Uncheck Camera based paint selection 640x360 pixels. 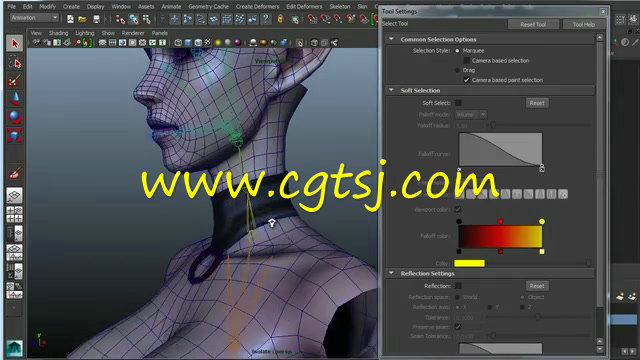[467, 80]
